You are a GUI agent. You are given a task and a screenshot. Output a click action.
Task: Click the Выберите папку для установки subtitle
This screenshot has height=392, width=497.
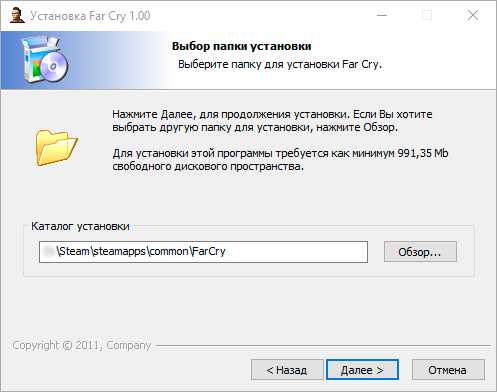tap(280, 64)
